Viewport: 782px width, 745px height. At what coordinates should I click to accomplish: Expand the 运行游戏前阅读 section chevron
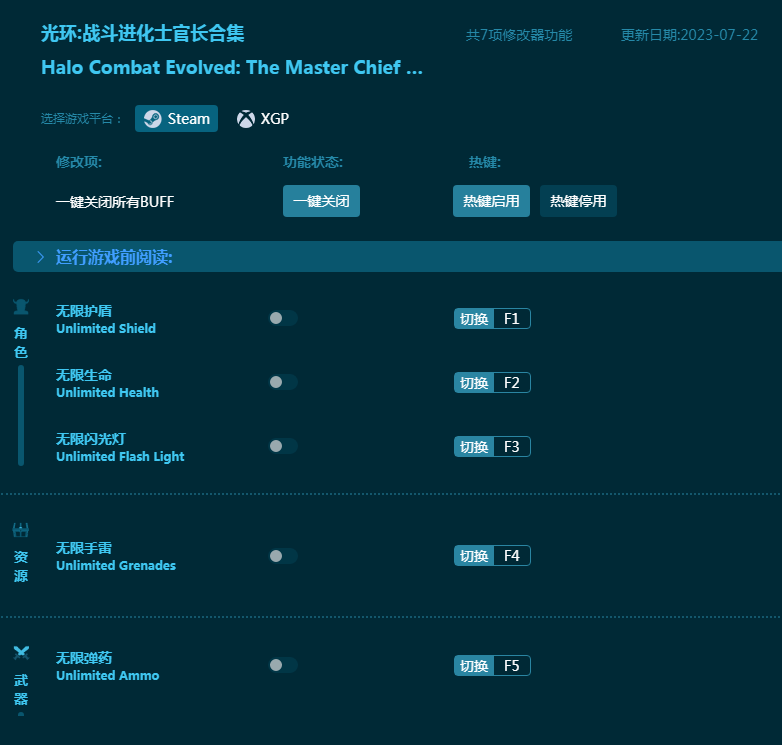pyautogui.click(x=40, y=257)
